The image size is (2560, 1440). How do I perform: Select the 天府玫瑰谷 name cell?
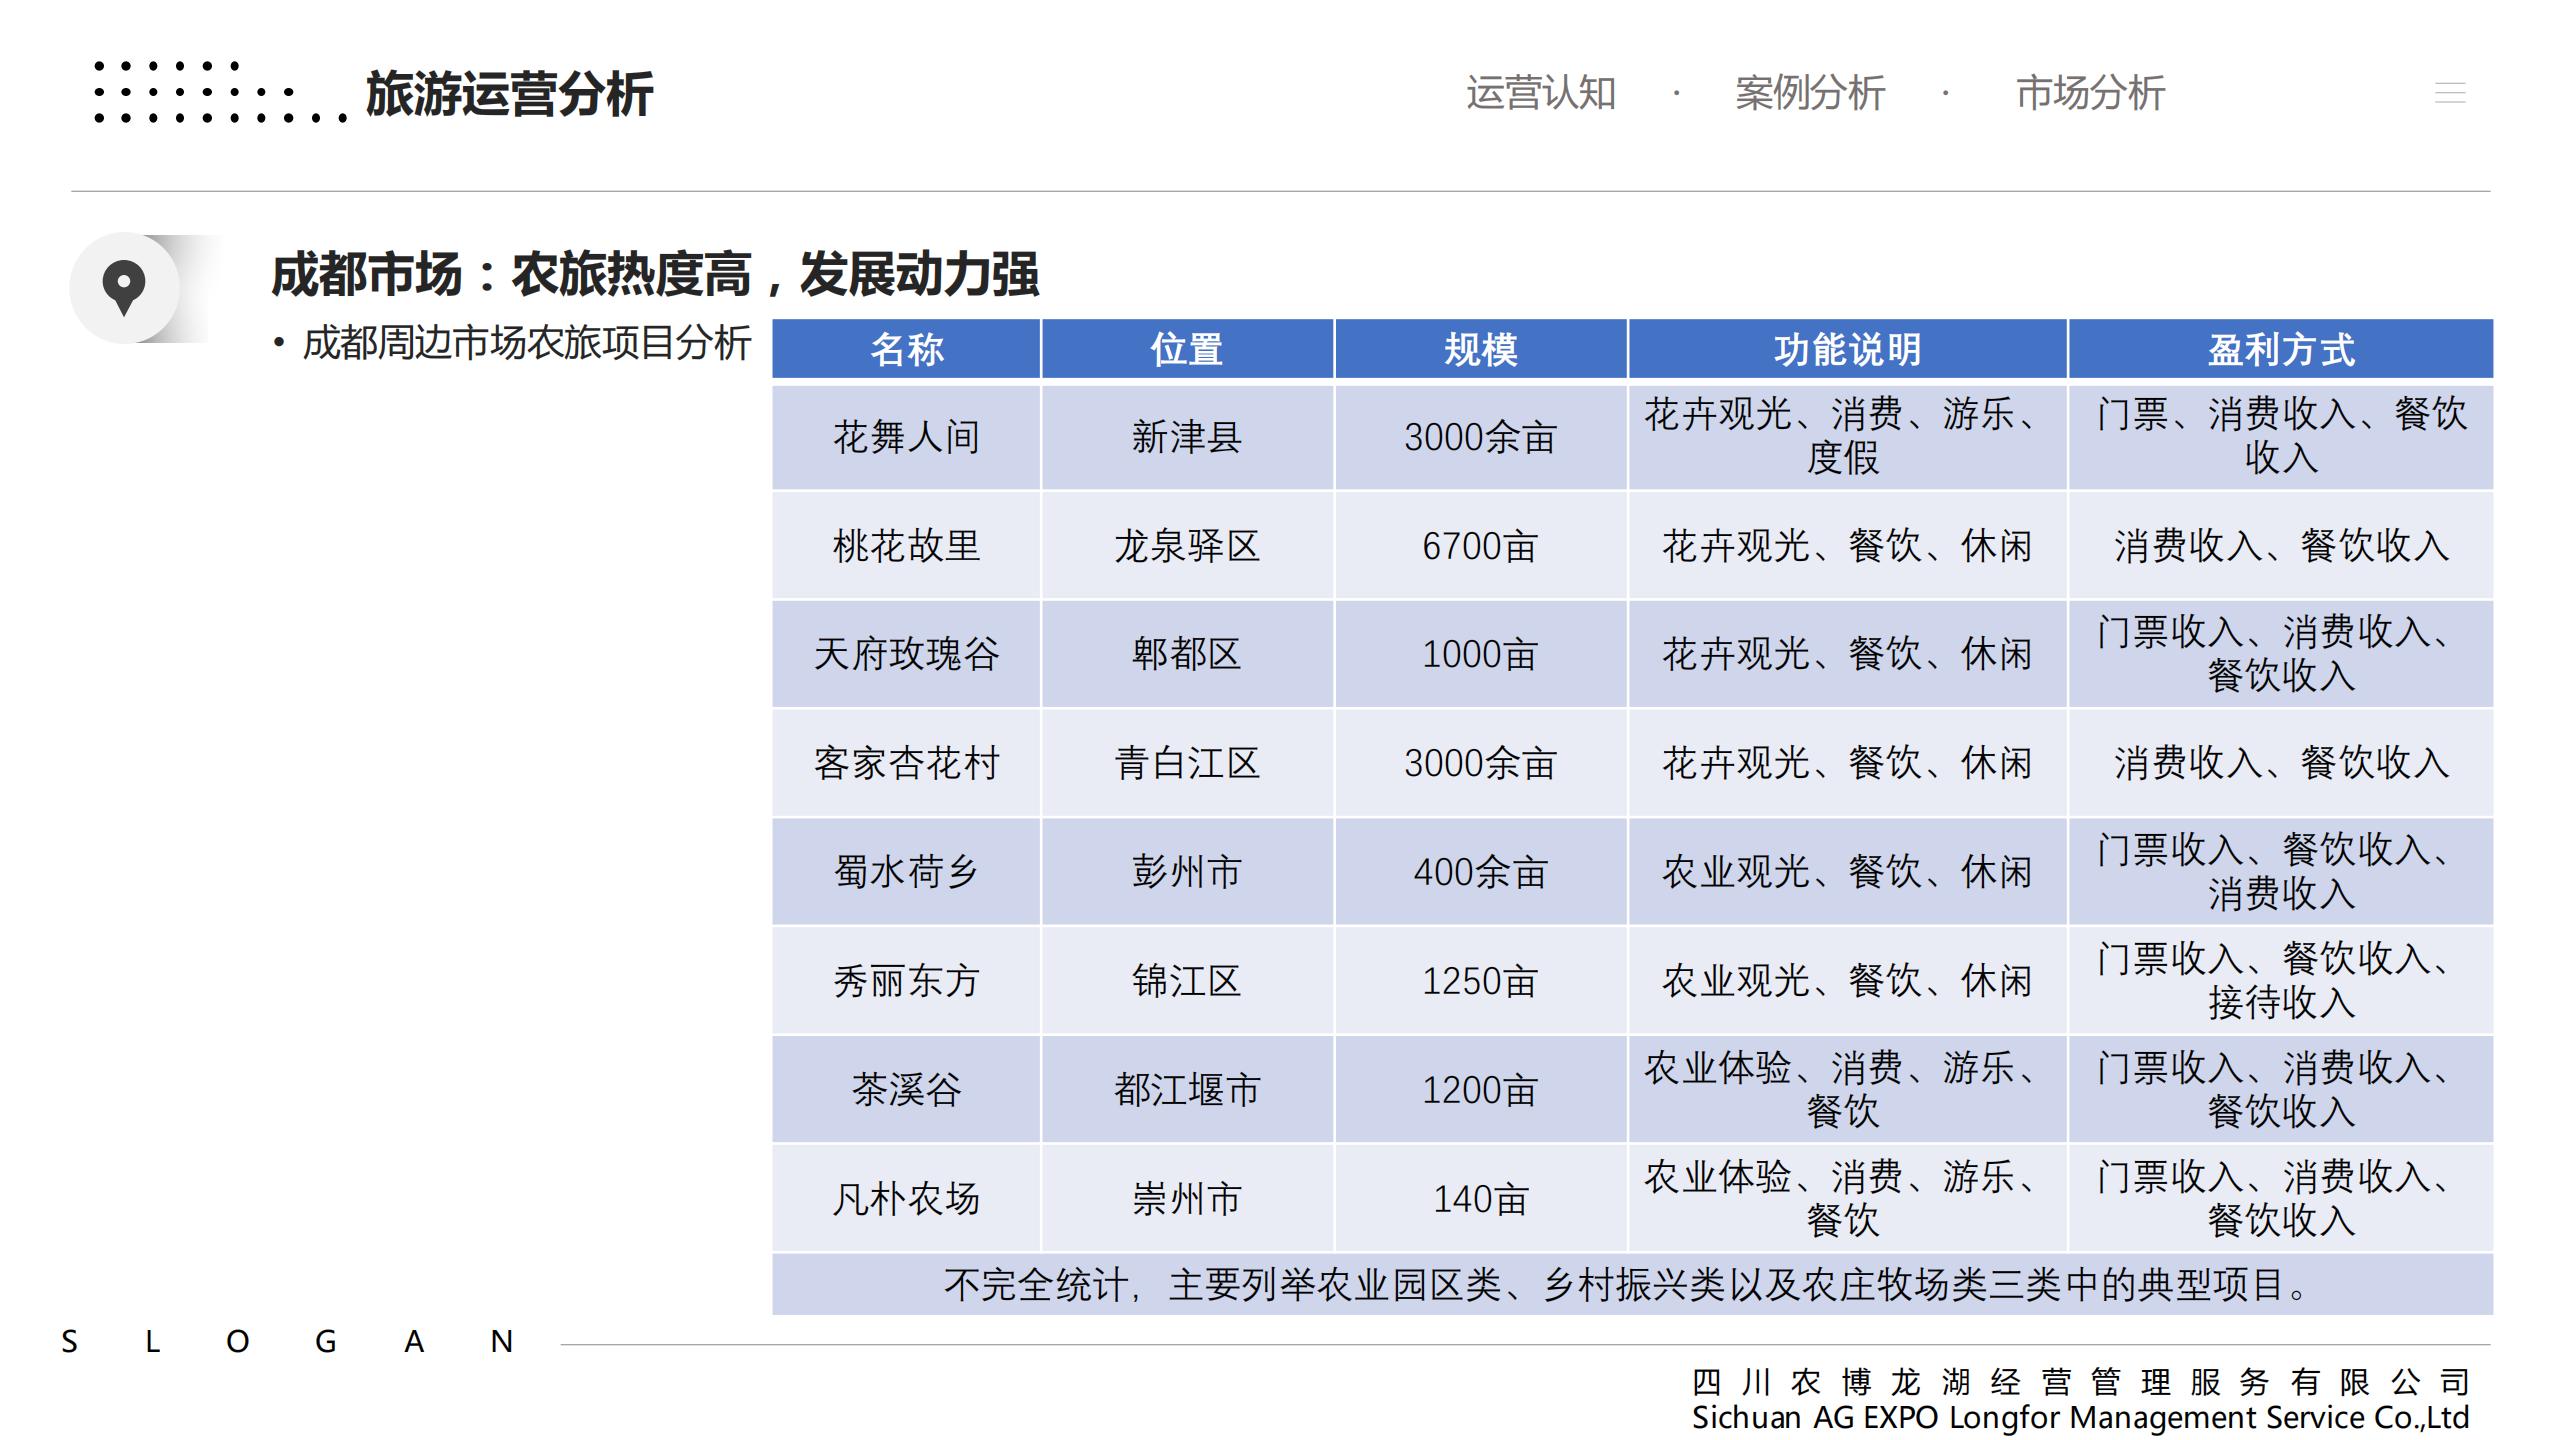[906, 654]
